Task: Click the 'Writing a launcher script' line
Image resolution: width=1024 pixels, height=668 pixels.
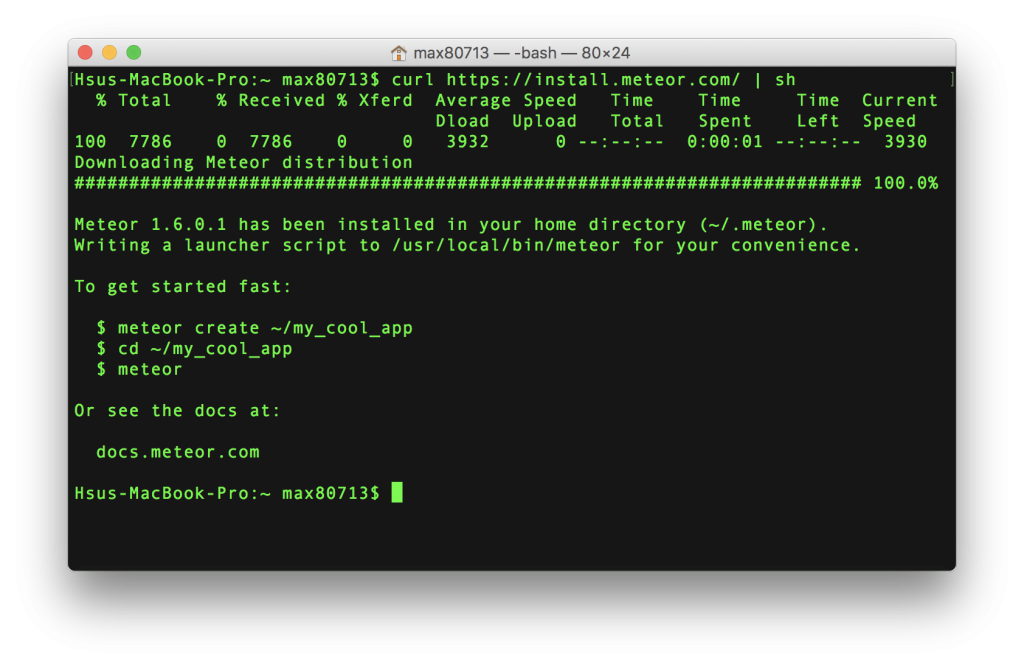Action: [x=467, y=246]
